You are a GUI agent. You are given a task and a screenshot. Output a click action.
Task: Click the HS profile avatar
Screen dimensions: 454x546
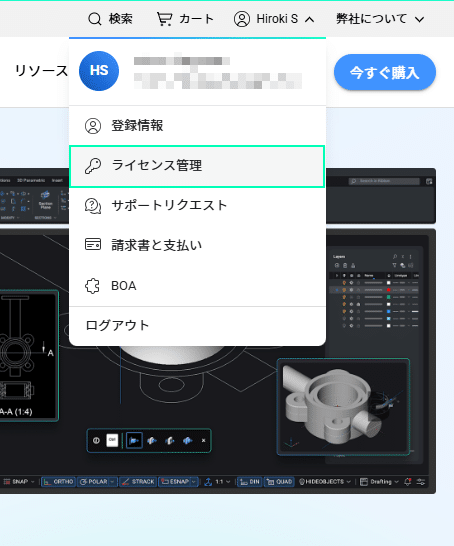99,71
